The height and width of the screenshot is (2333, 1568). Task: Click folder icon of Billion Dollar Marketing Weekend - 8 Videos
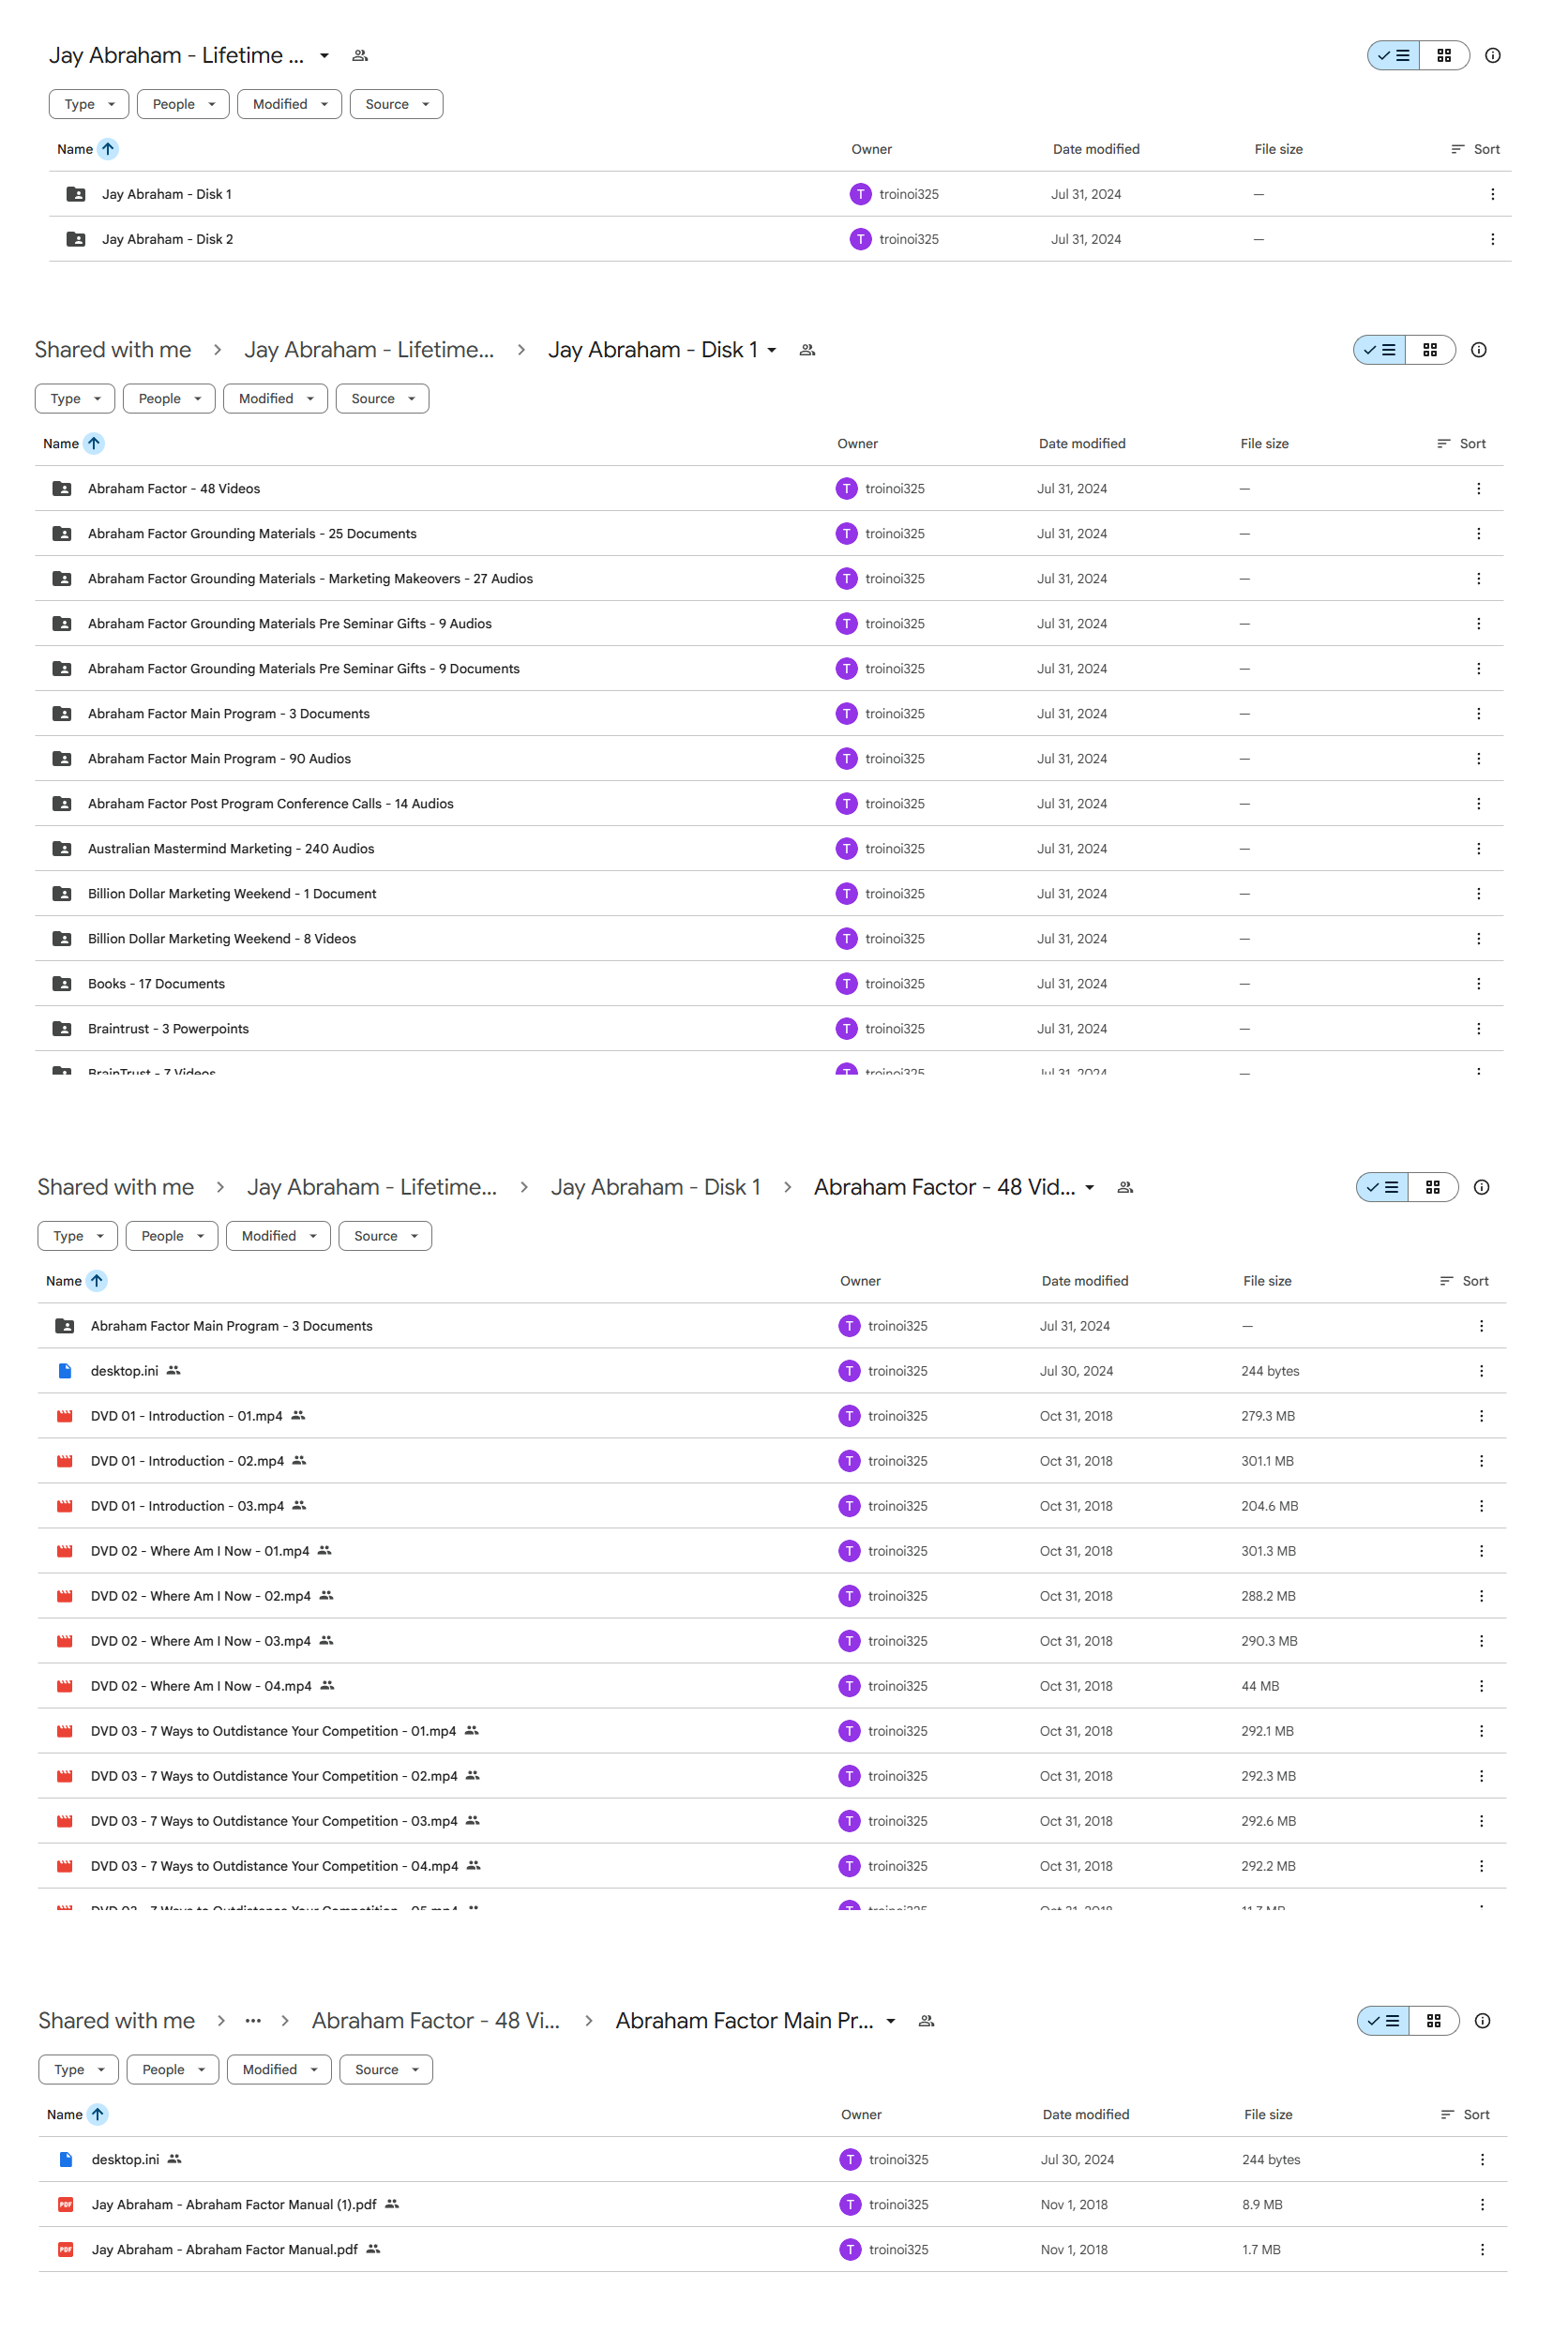61,939
